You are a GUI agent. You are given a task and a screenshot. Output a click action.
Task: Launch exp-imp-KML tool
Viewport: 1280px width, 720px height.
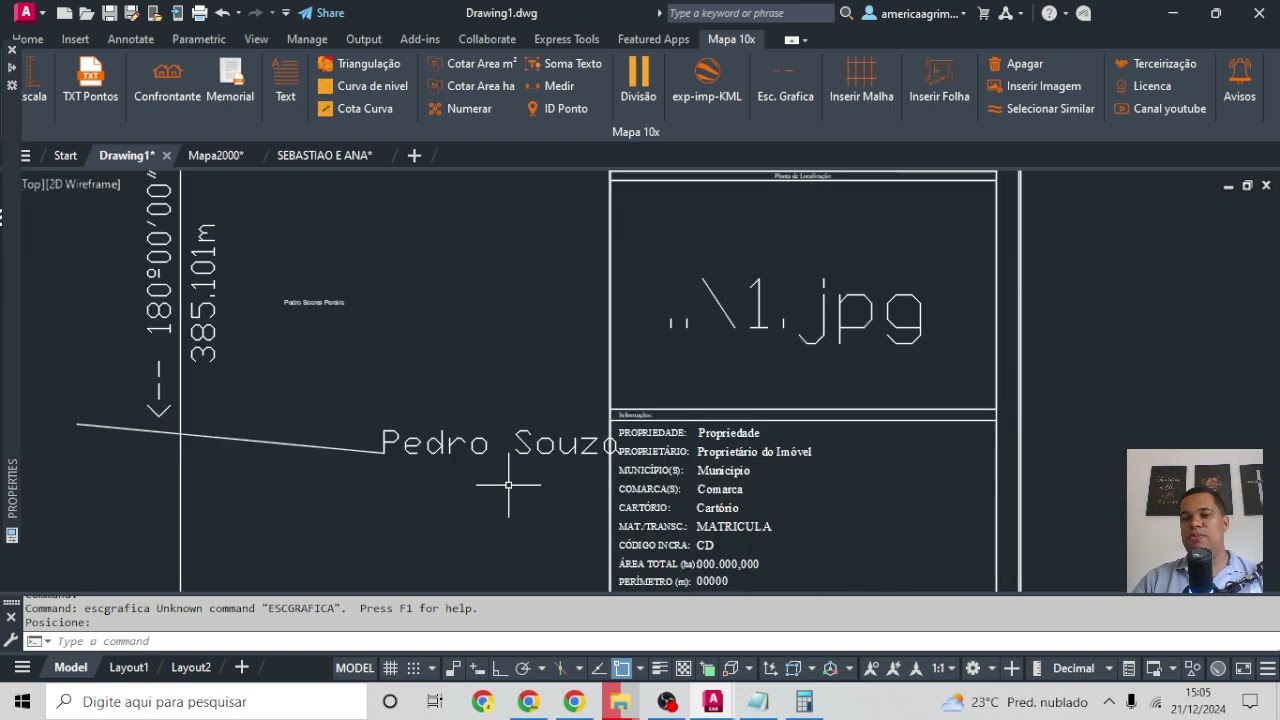tap(707, 80)
